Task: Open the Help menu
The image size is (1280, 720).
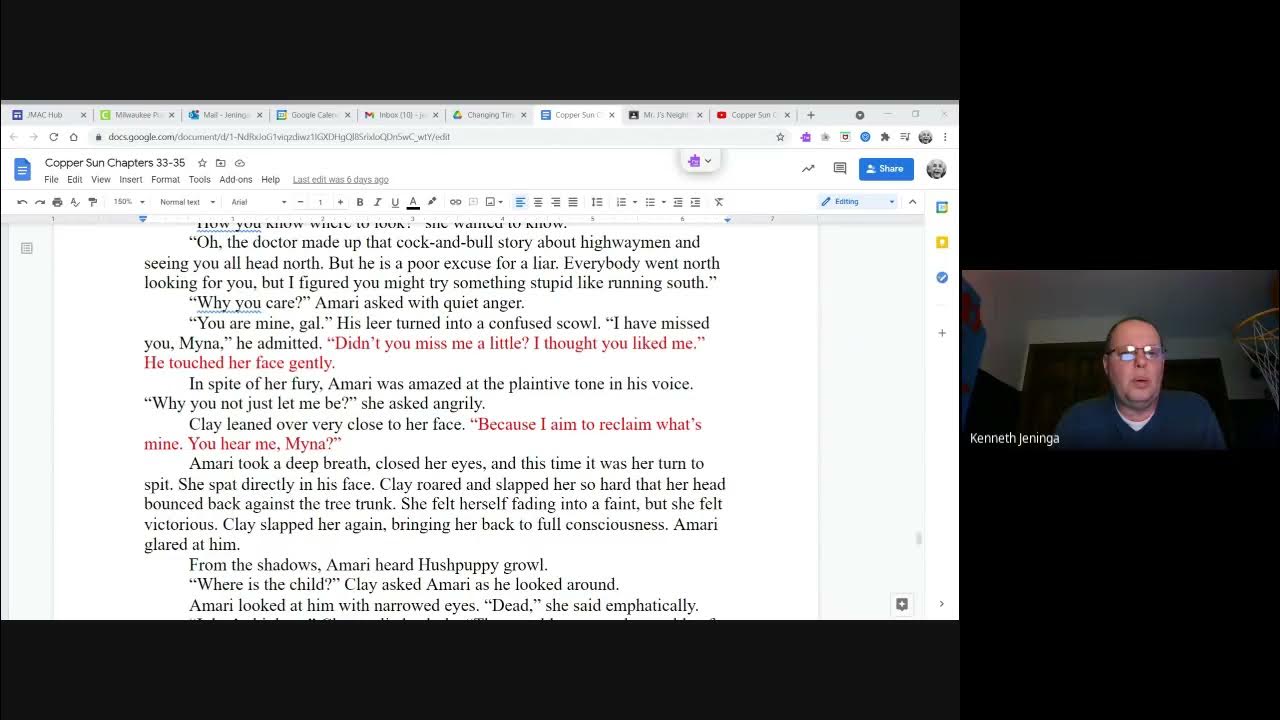Action: pos(270,180)
